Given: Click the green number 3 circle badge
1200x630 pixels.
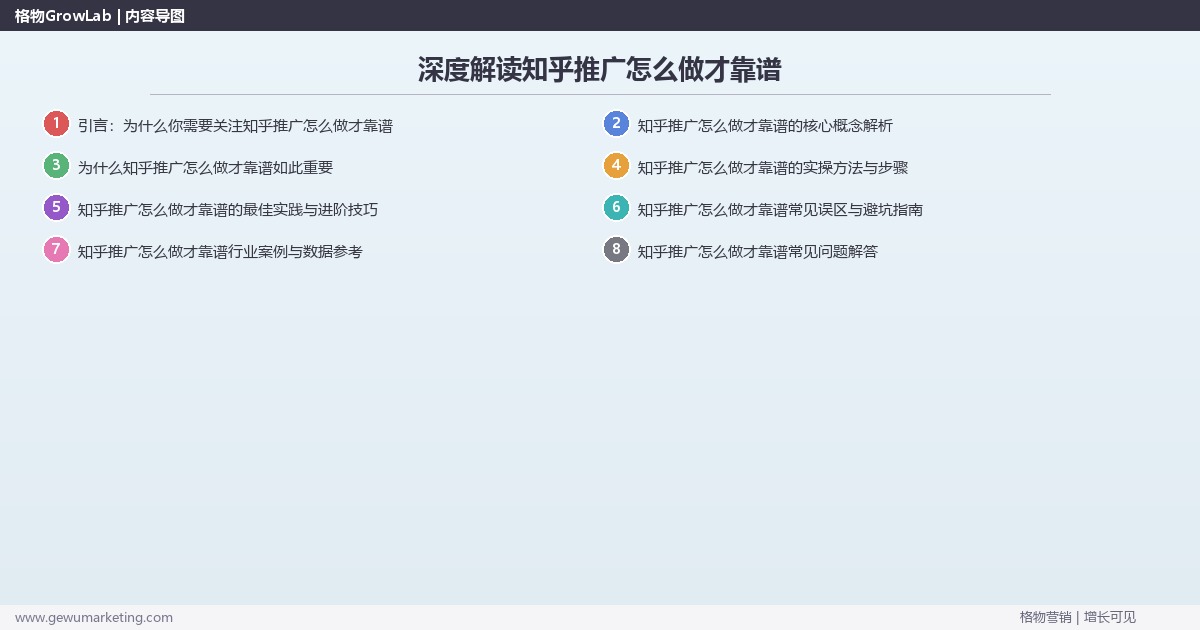Looking at the screenshot, I should pos(56,166).
